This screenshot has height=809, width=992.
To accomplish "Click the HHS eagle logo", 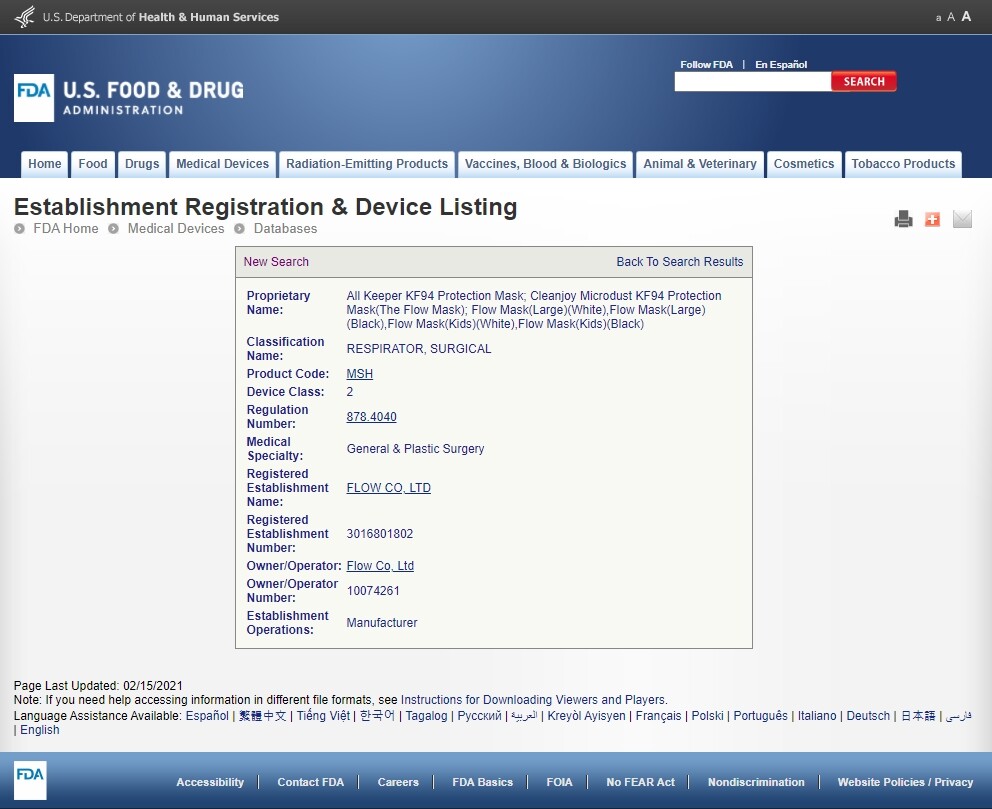I will pyautogui.click(x=25, y=16).
